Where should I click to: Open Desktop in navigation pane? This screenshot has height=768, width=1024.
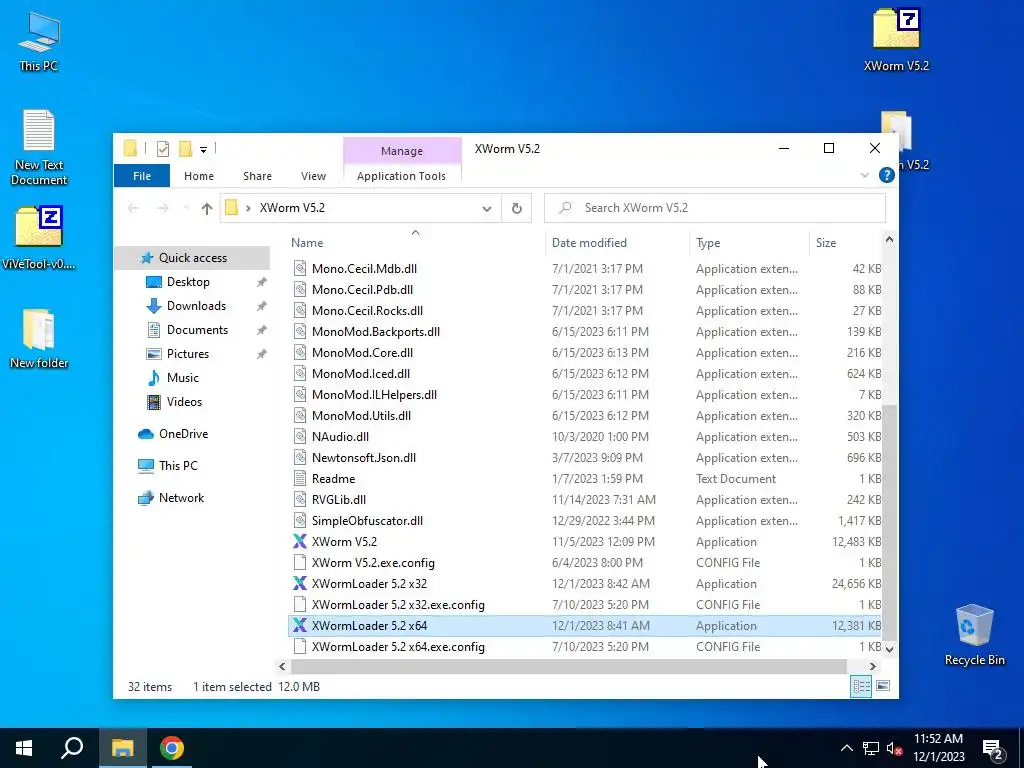coord(188,281)
